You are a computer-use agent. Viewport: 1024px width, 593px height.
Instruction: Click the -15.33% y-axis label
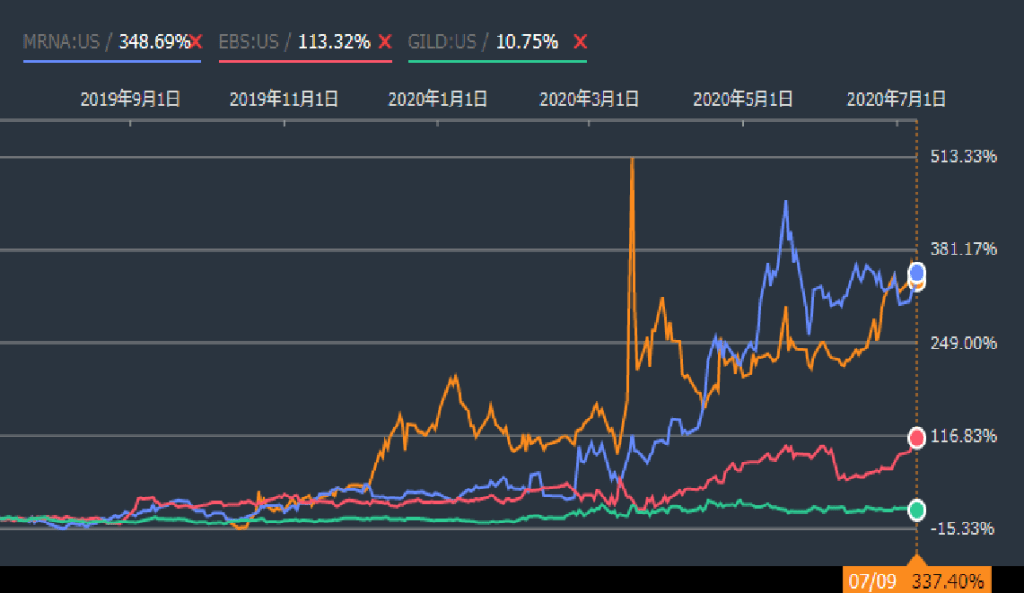[963, 528]
